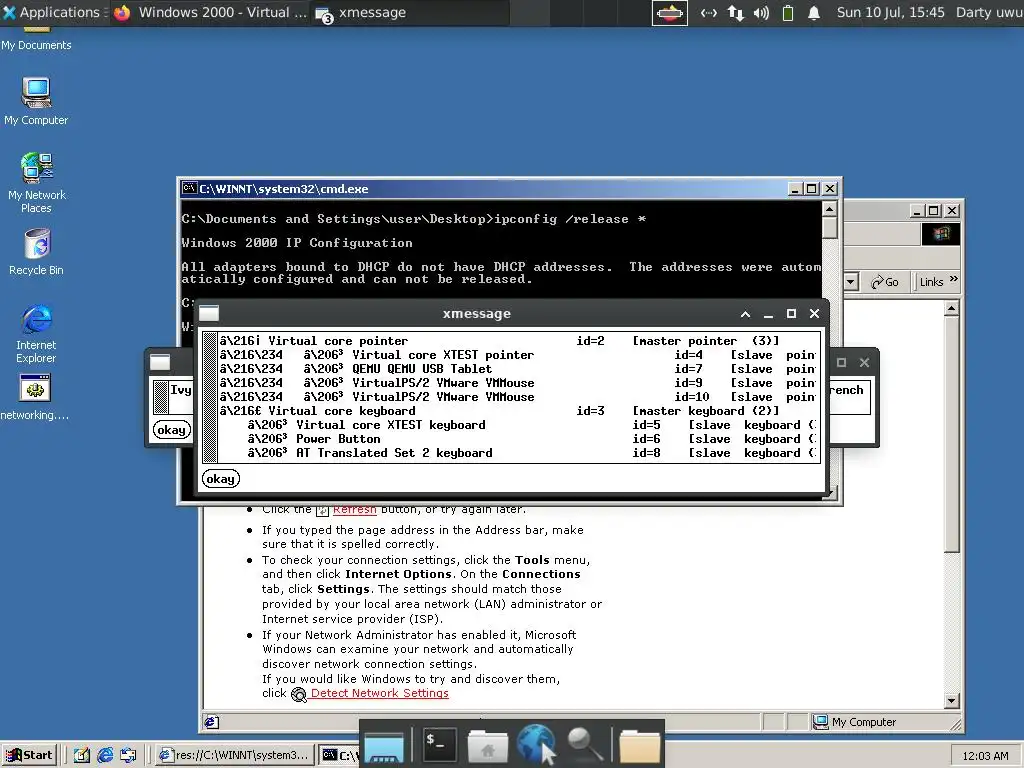Image resolution: width=1024 pixels, height=768 pixels.
Task: Open the plain folder icon in dock
Action: [639, 746]
